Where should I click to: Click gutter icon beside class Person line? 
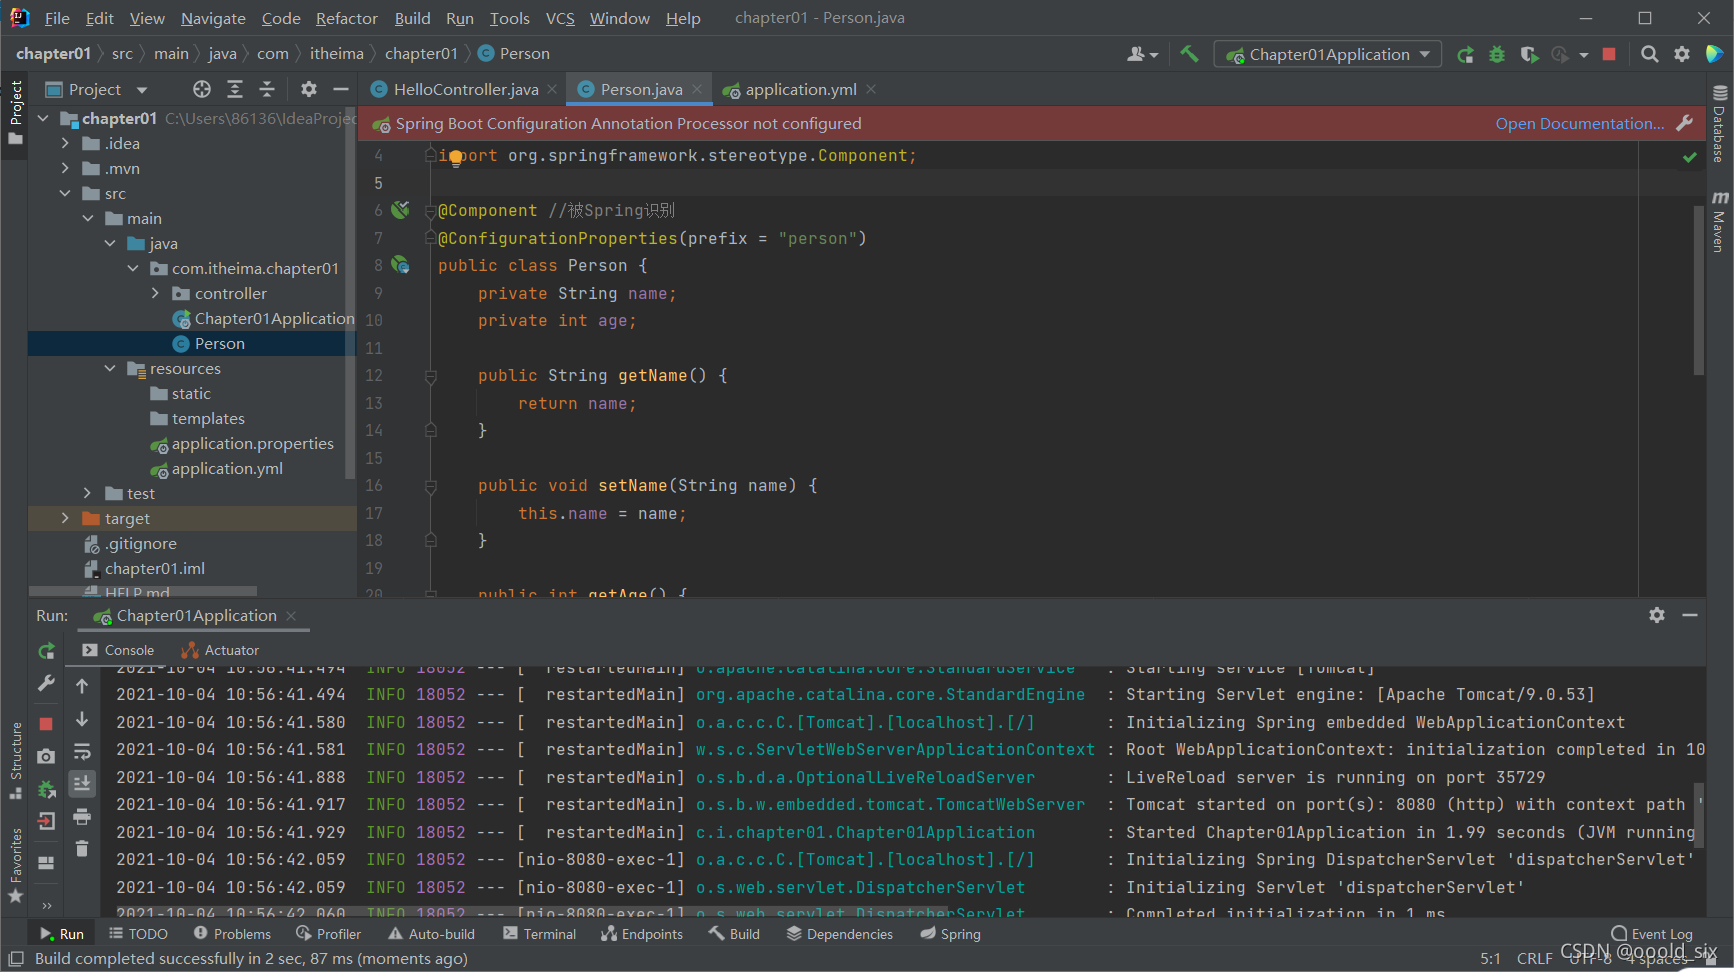coord(400,265)
